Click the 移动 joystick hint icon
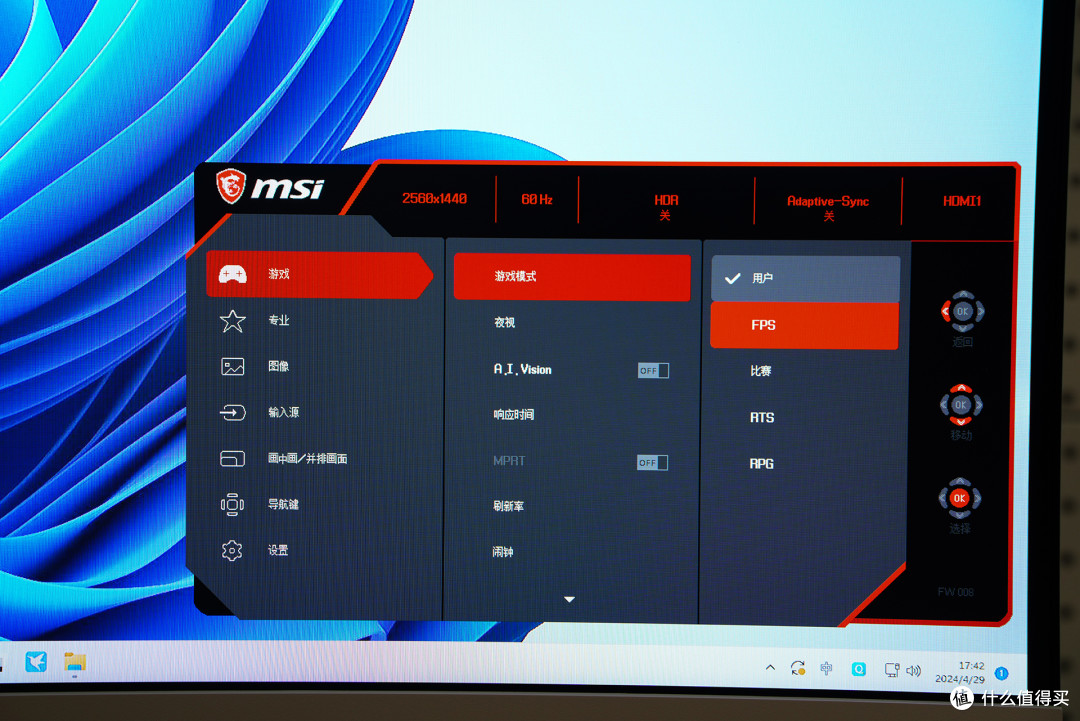The image size is (1080, 721). [x=961, y=405]
